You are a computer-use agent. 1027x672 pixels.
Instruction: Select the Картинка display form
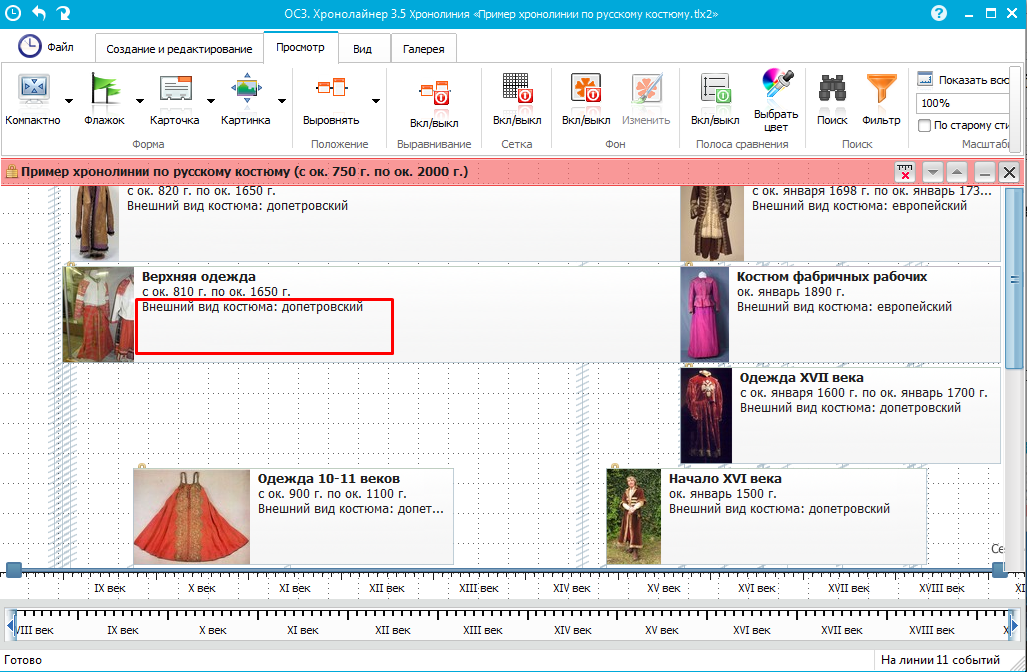245,92
